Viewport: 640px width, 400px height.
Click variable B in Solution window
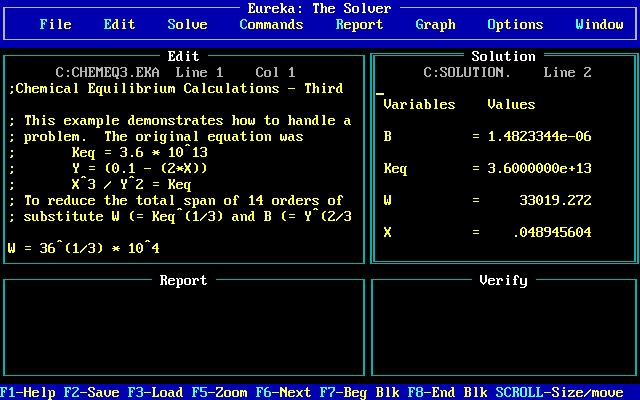tap(388, 136)
